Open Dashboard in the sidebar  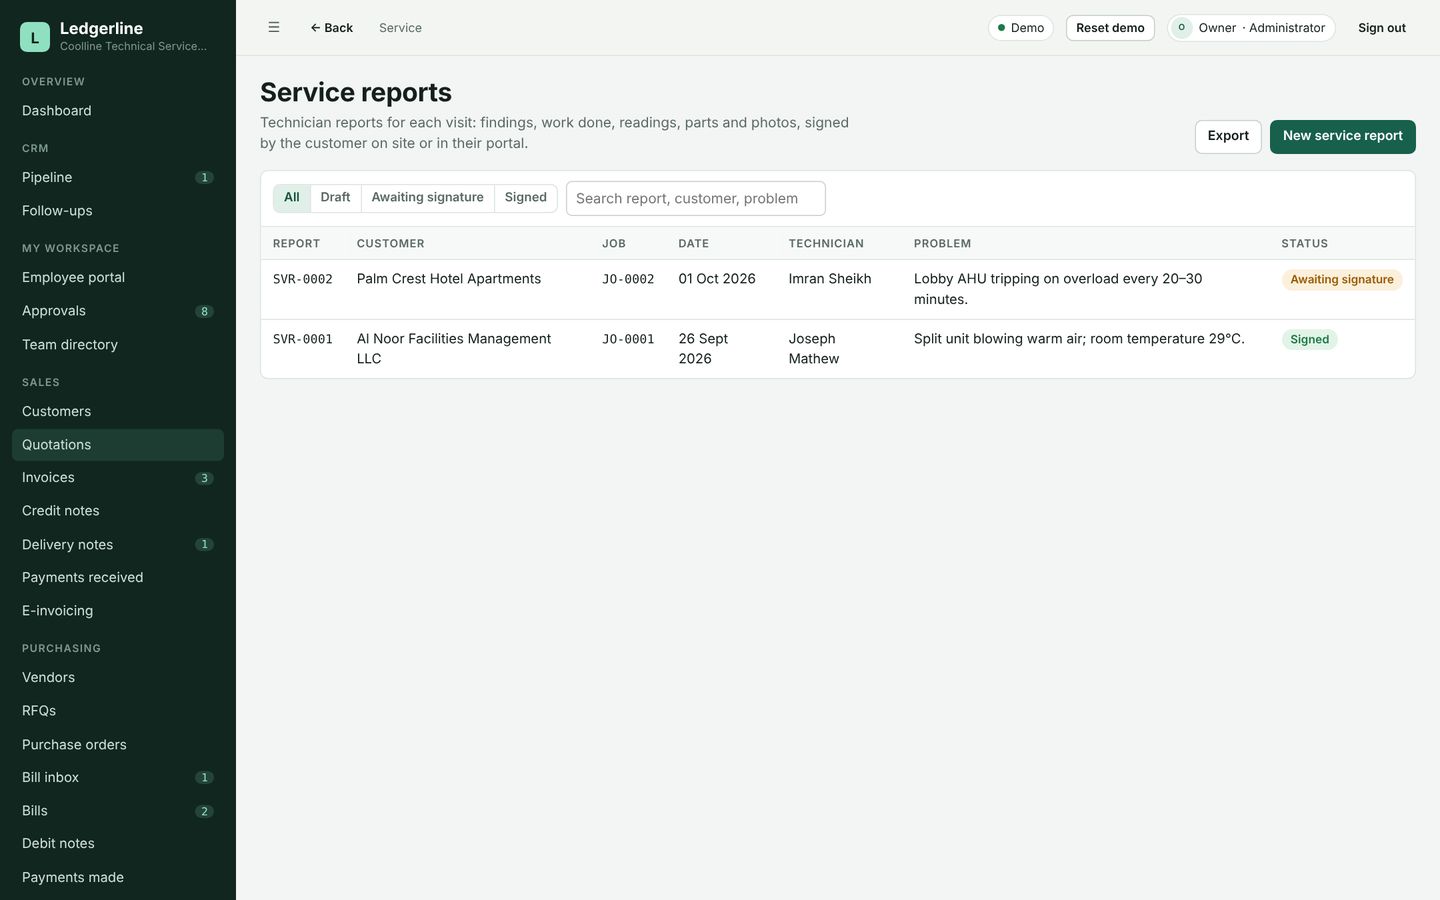tap(118, 111)
